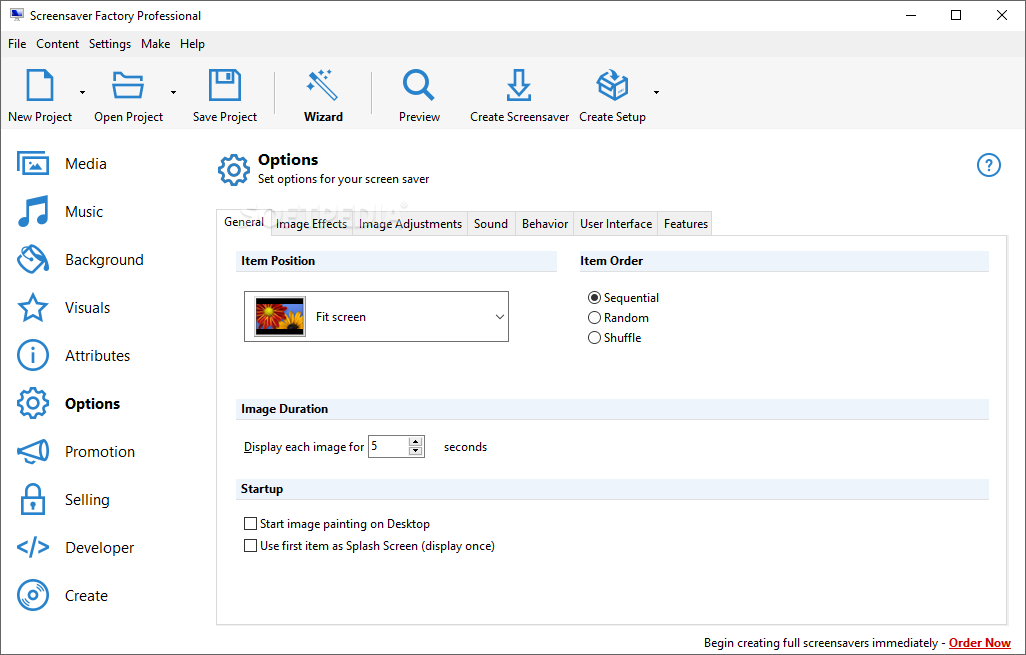Screen dimensions: 1026x655
Task: Click the blue help question mark icon
Action: click(989, 165)
